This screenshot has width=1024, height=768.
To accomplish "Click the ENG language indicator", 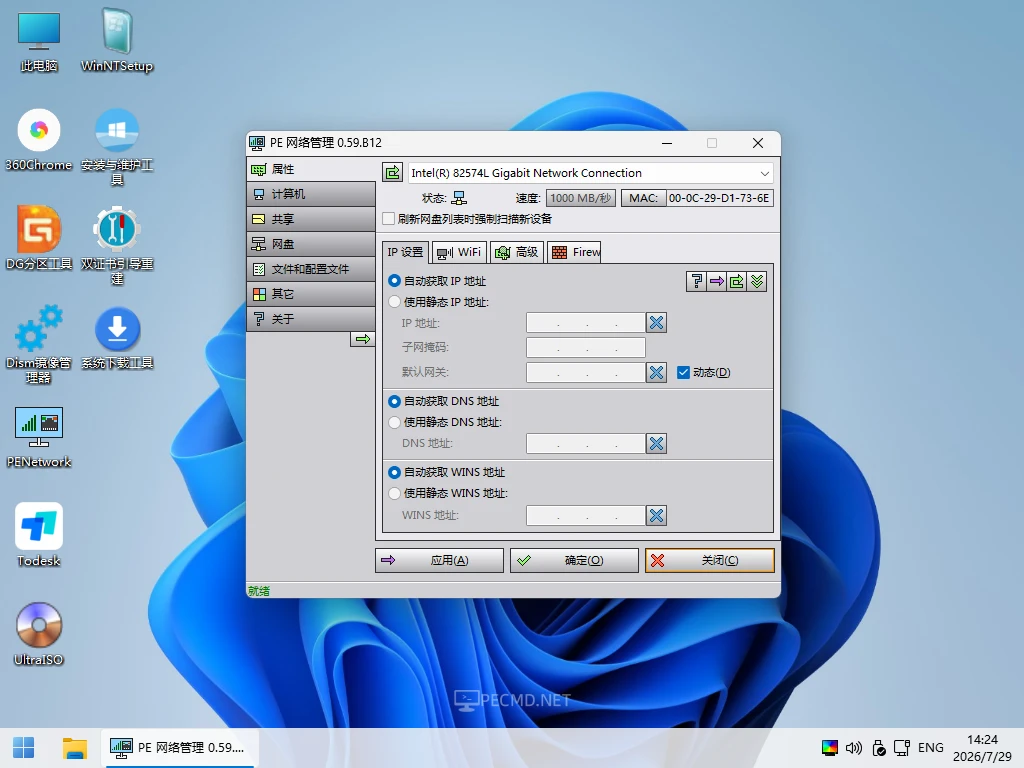I will [931, 748].
